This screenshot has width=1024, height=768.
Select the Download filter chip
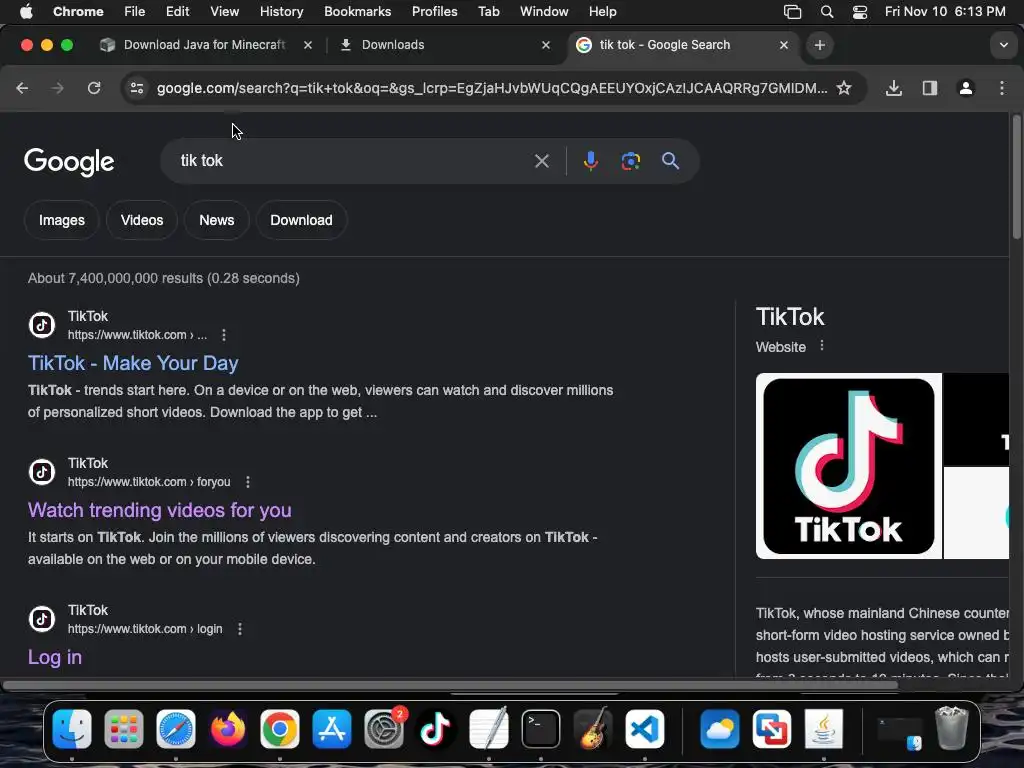coord(301,220)
